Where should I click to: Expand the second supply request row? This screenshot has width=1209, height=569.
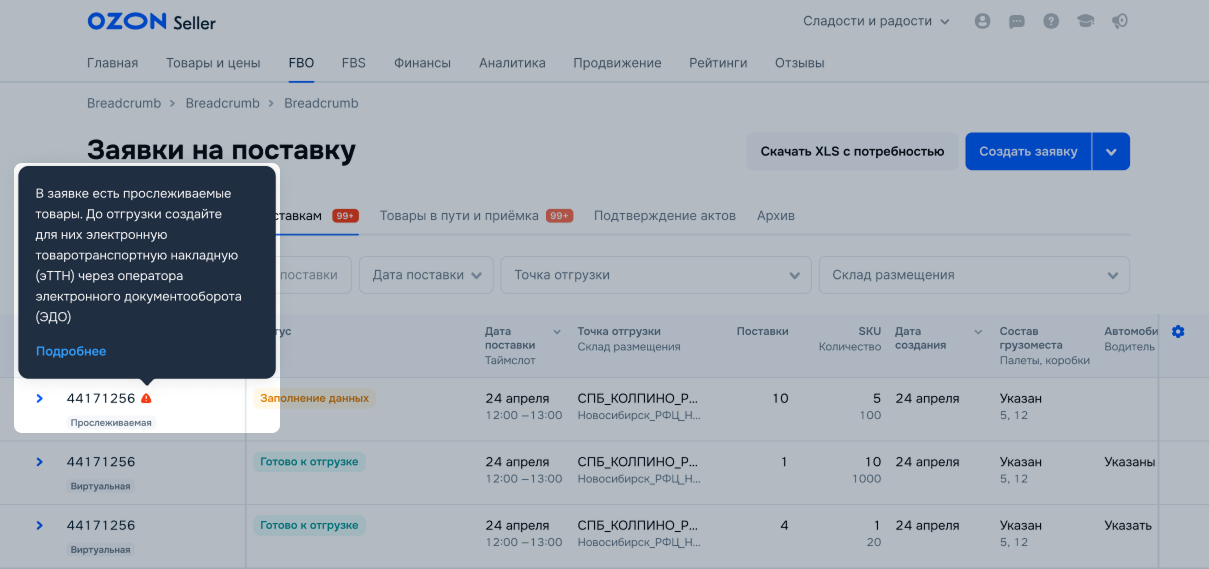(x=40, y=462)
